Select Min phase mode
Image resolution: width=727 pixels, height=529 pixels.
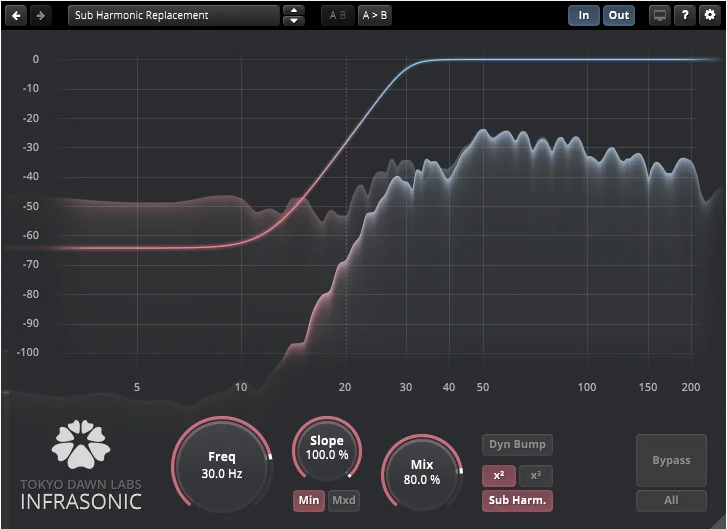pyautogui.click(x=309, y=500)
